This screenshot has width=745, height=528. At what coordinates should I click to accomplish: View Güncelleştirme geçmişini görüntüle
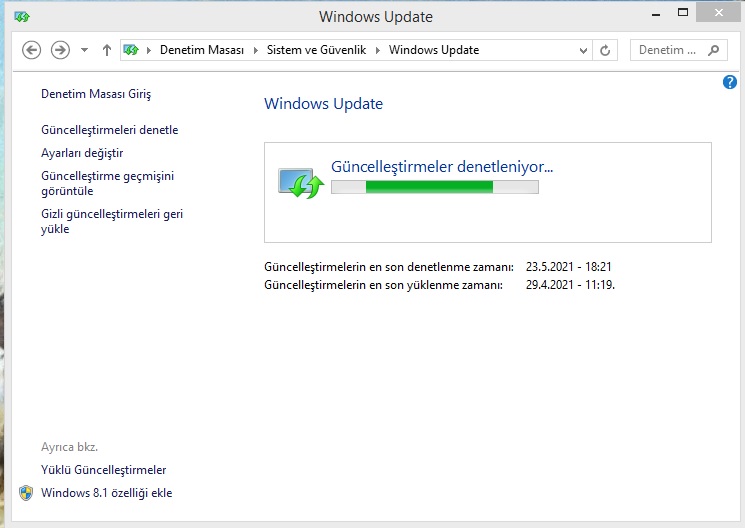point(107,183)
